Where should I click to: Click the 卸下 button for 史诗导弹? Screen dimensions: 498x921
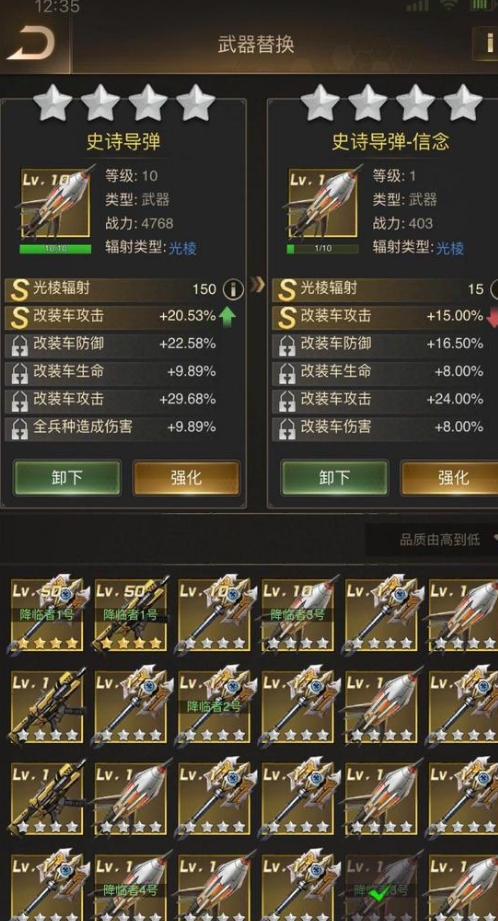point(67,477)
